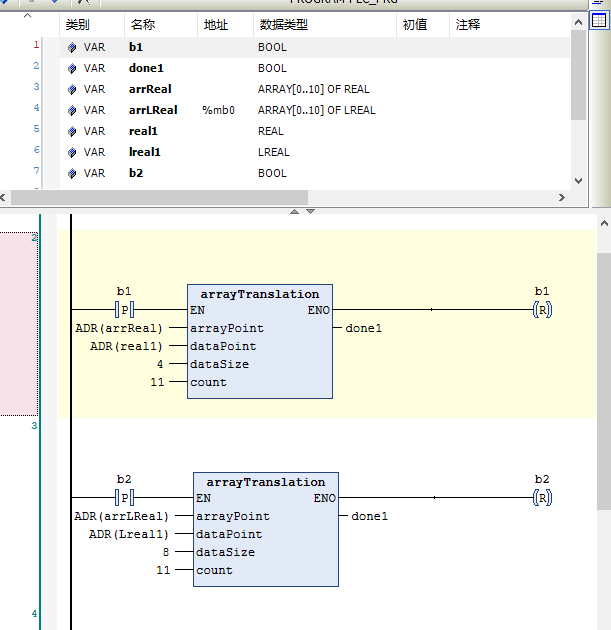Click the declaration table horizontal scrollbar thumb
This screenshot has width=611, height=630.
tap(159, 198)
